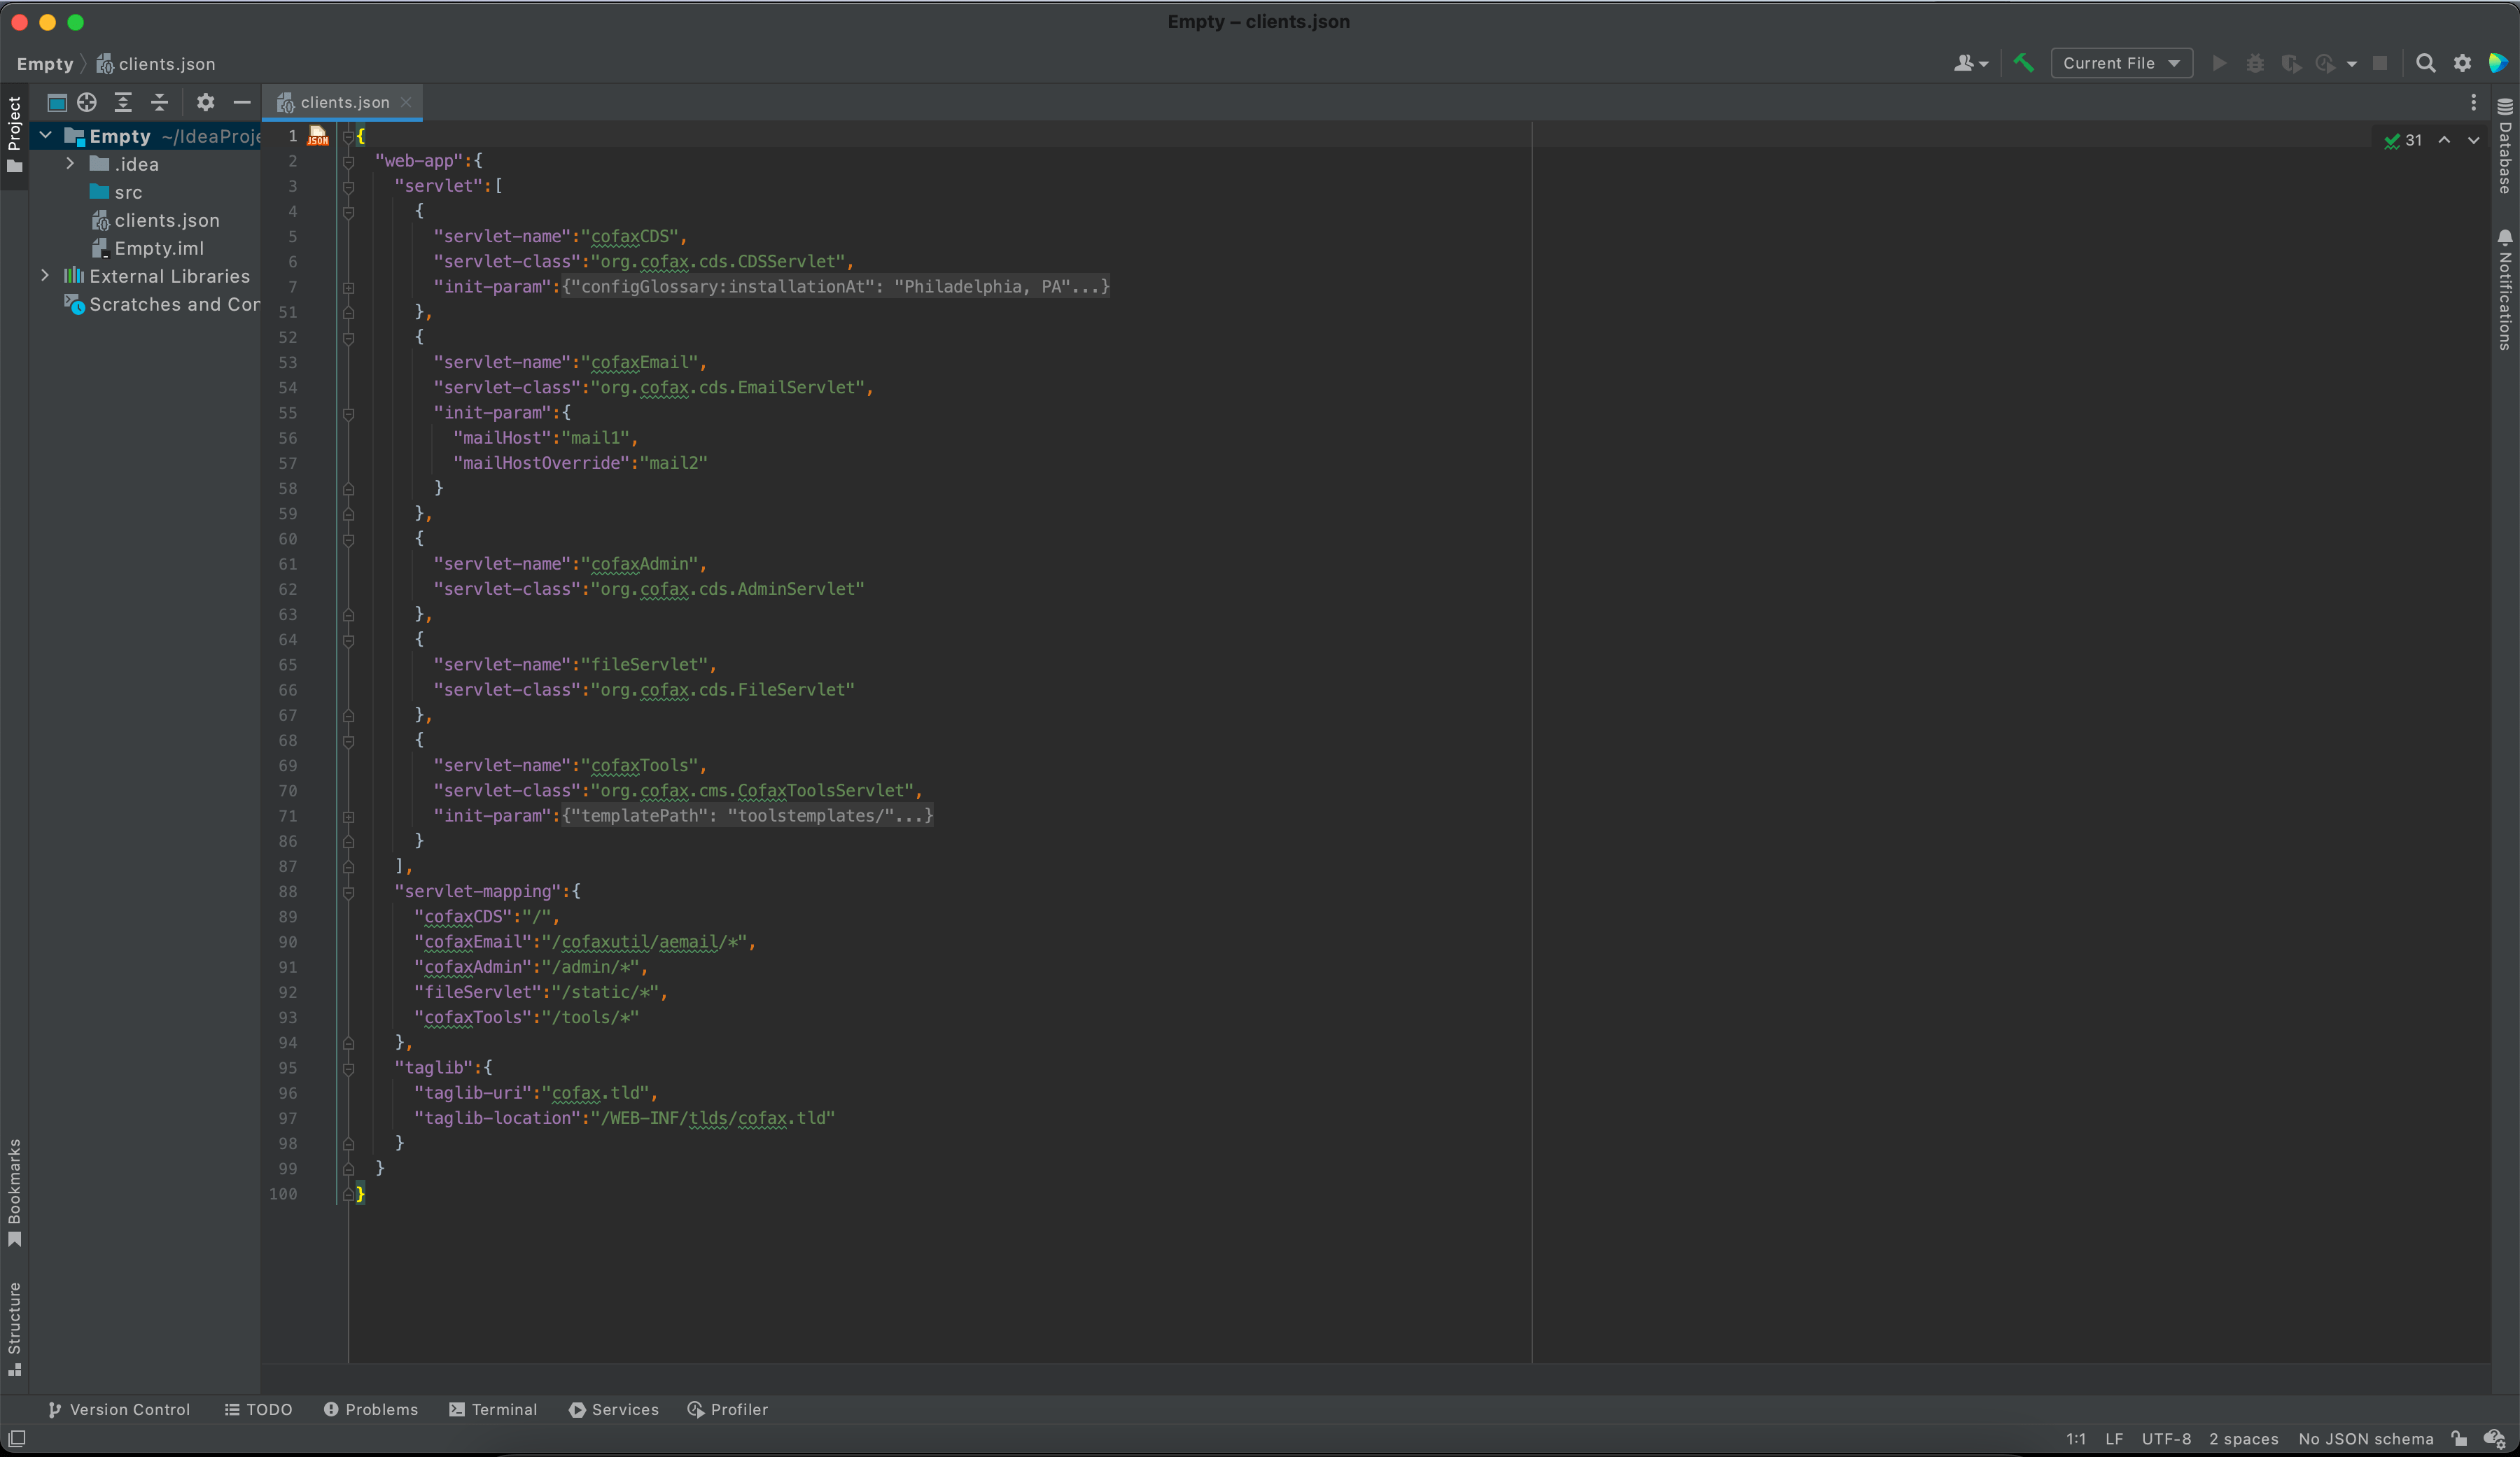Open Search Everywhere with the magnifier icon
The height and width of the screenshot is (1457, 2520).
tap(2426, 63)
